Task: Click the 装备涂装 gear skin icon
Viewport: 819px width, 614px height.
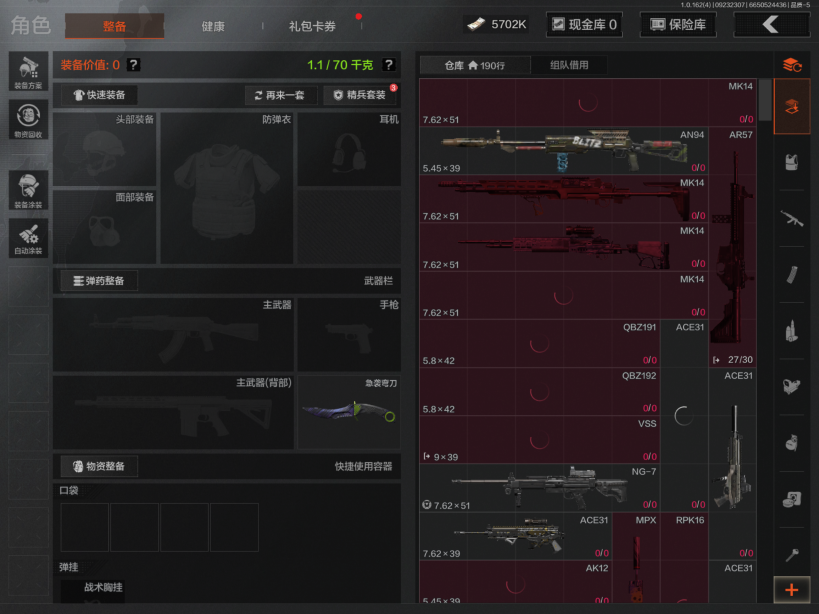Action: click(28, 190)
